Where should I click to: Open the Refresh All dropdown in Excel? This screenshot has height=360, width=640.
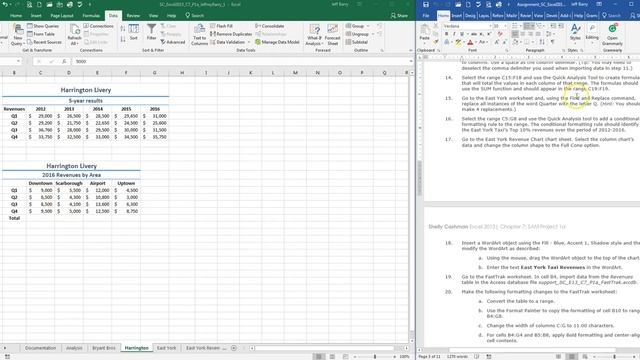(75, 35)
